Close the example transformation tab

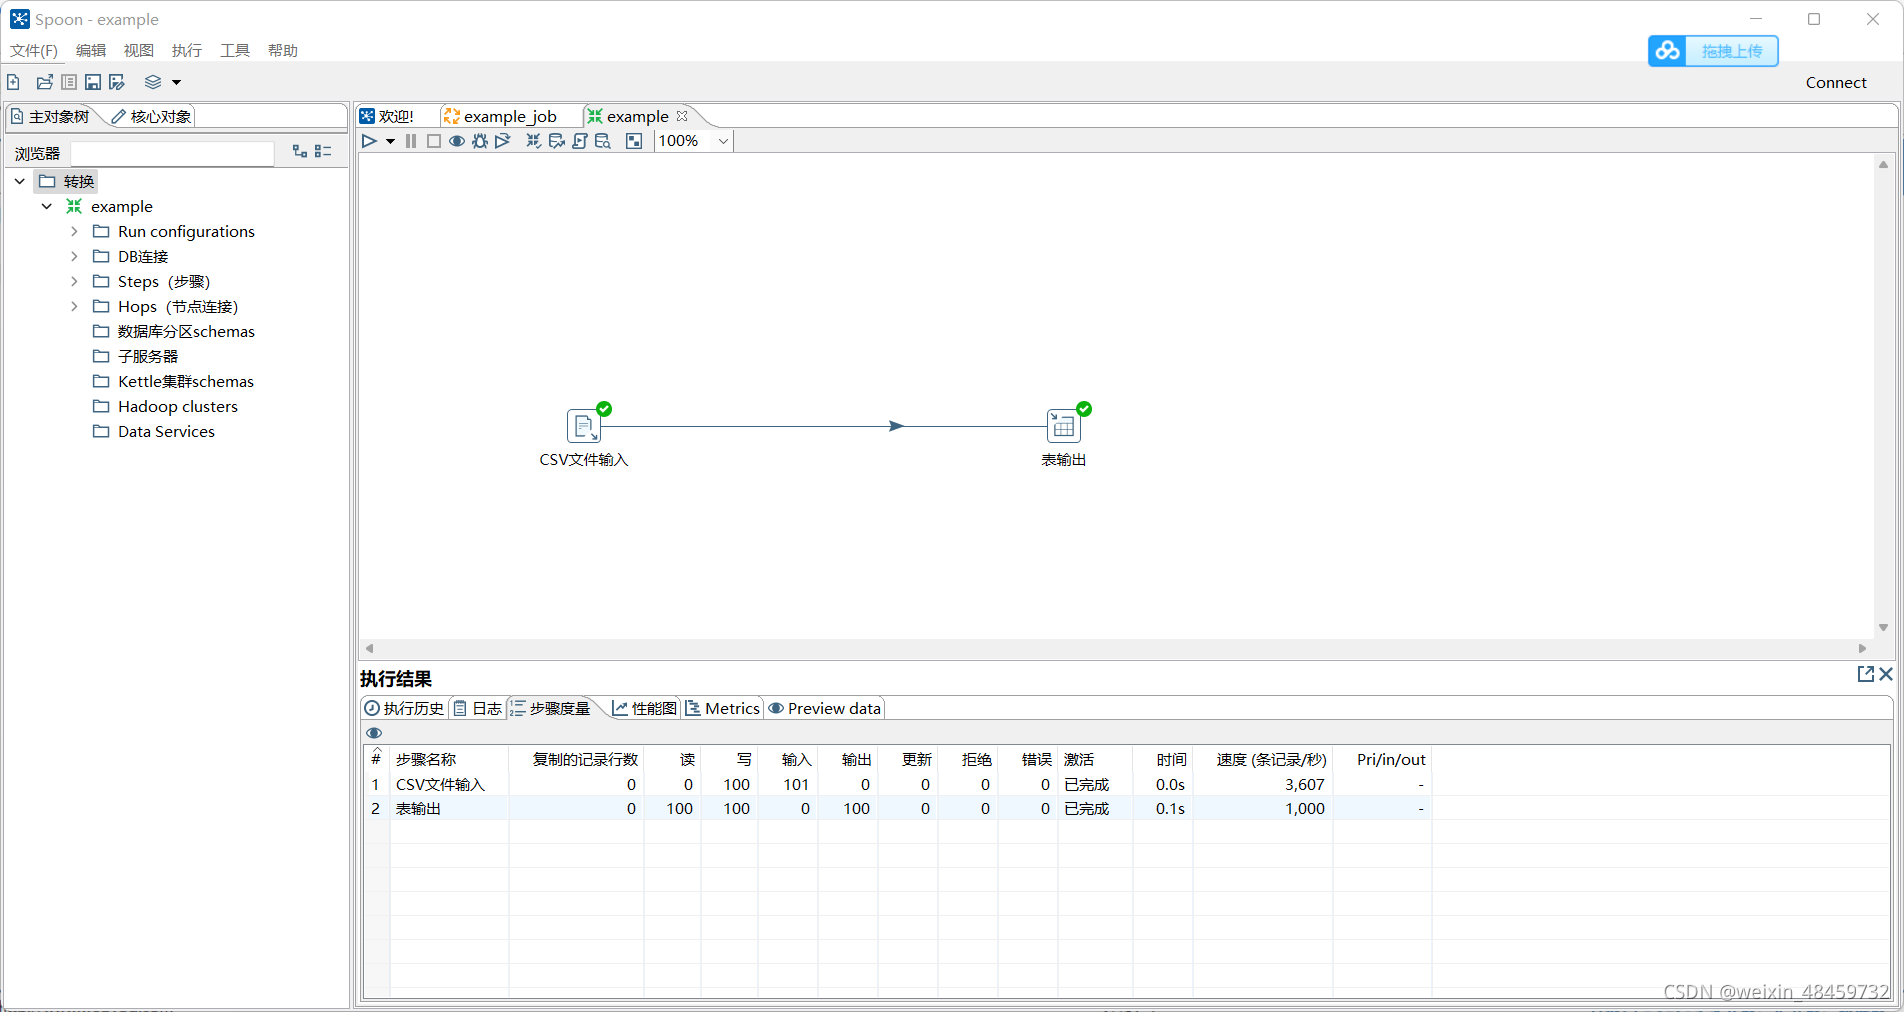[682, 116]
